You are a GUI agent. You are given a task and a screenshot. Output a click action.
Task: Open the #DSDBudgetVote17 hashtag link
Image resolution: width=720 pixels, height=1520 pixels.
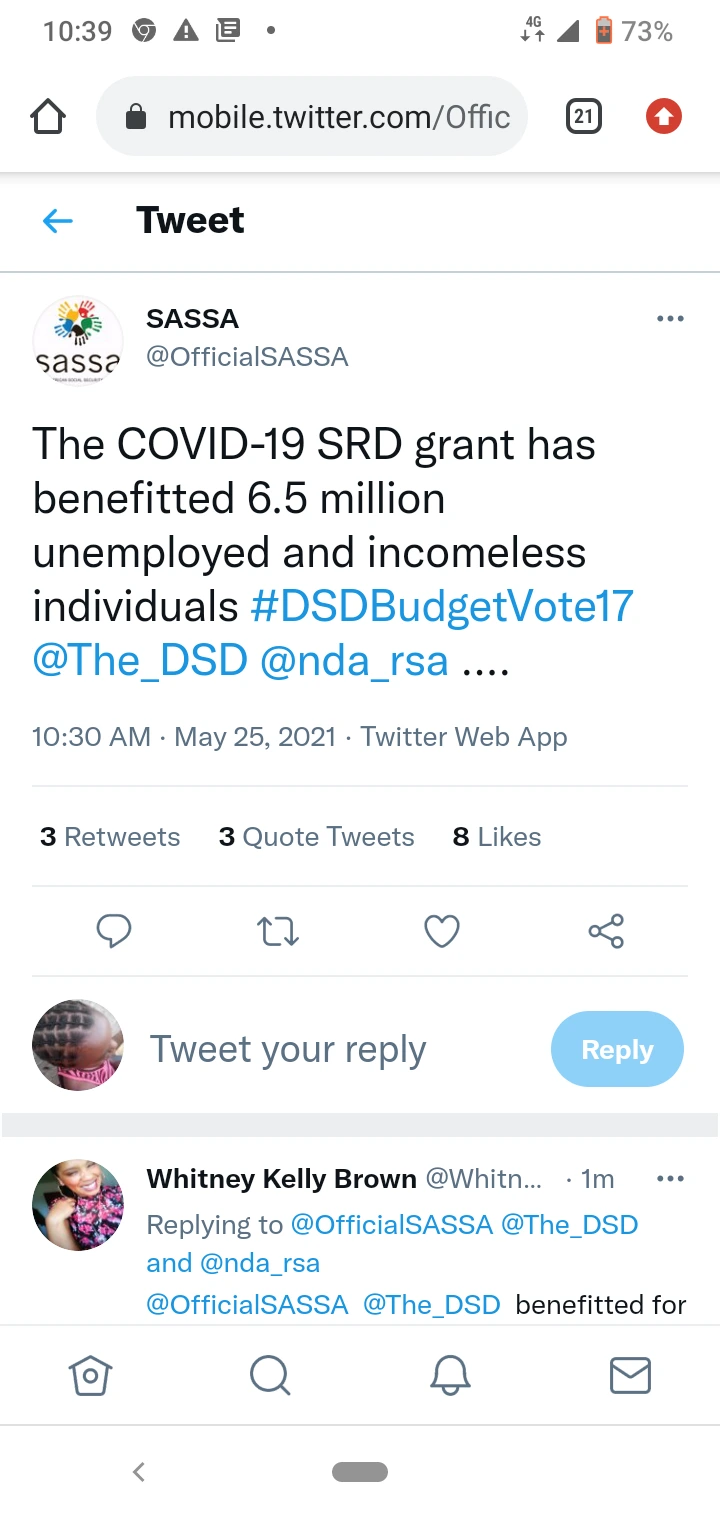click(441, 607)
